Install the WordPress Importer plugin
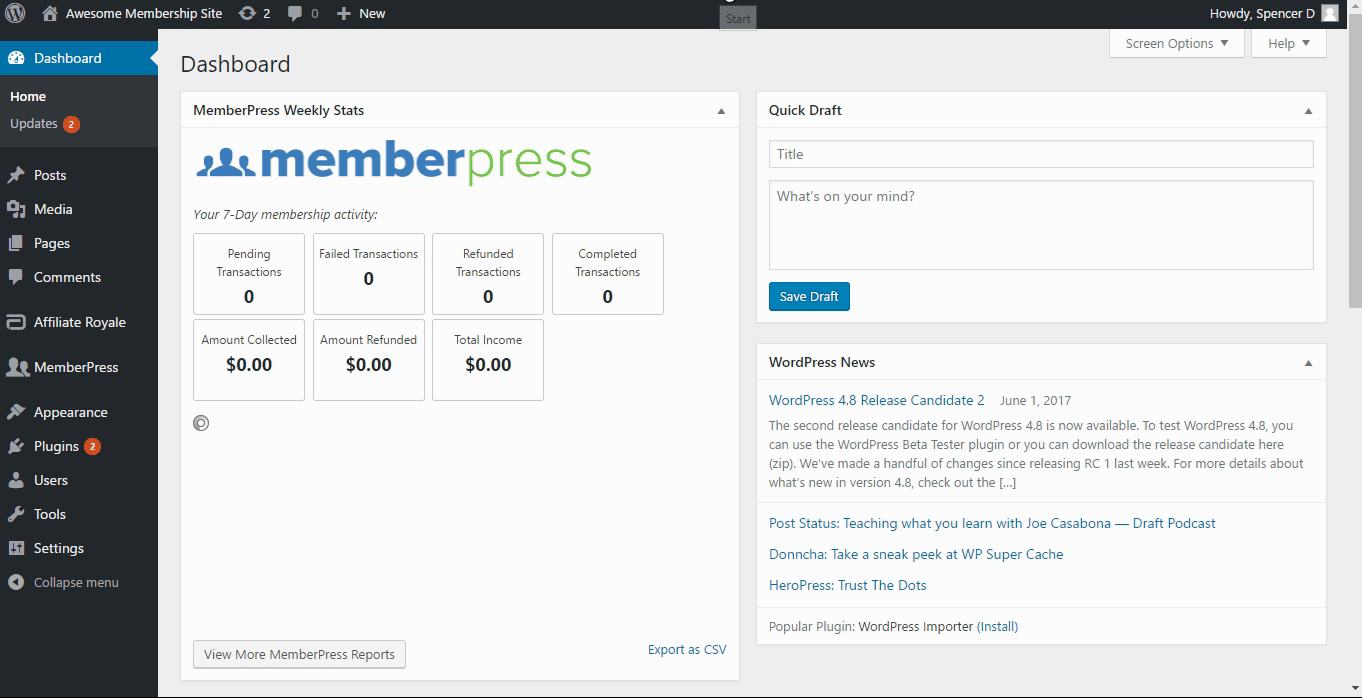Screen dimensions: 1362x698 tap(997, 626)
